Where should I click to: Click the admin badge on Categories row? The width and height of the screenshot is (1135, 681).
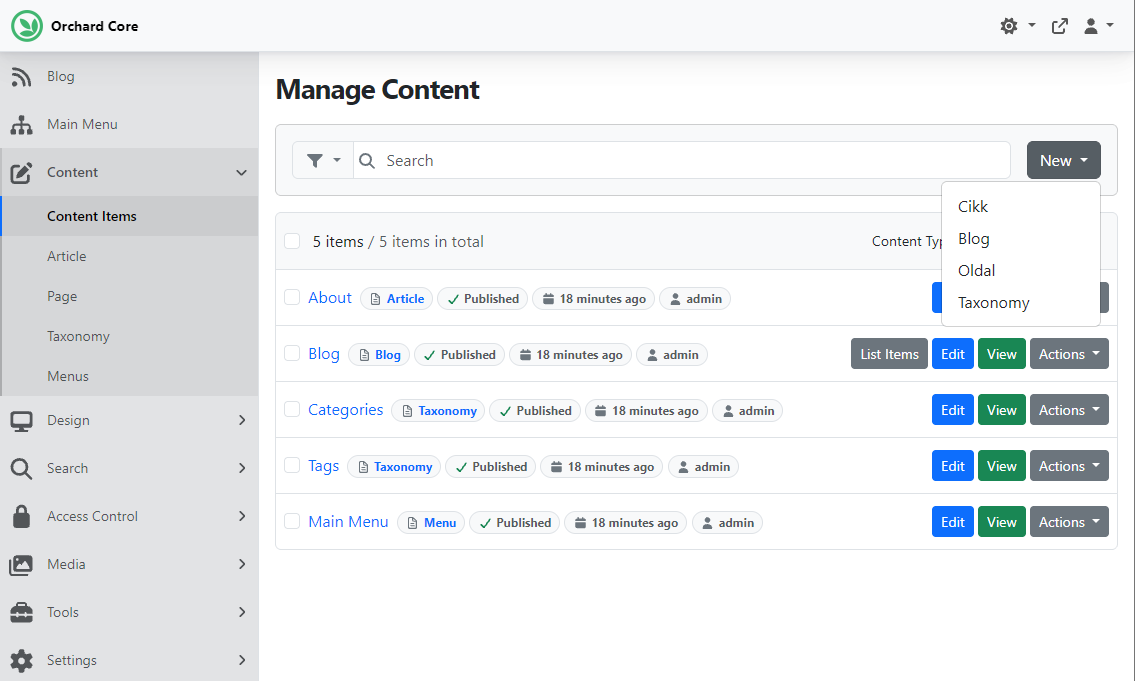pyautogui.click(x=748, y=411)
